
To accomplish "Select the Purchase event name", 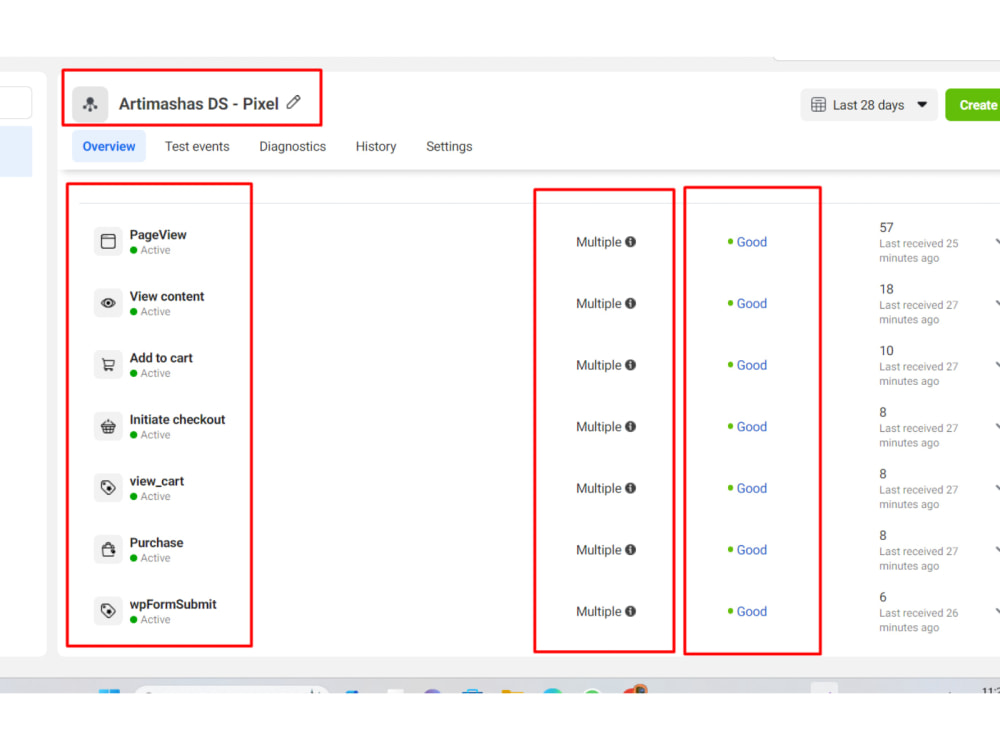I will coord(156,543).
